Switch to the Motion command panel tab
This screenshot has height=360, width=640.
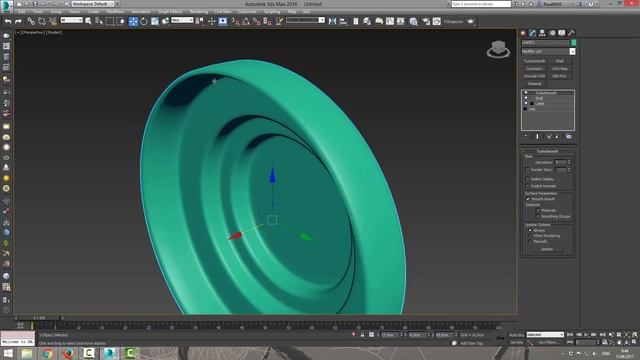click(x=552, y=33)
